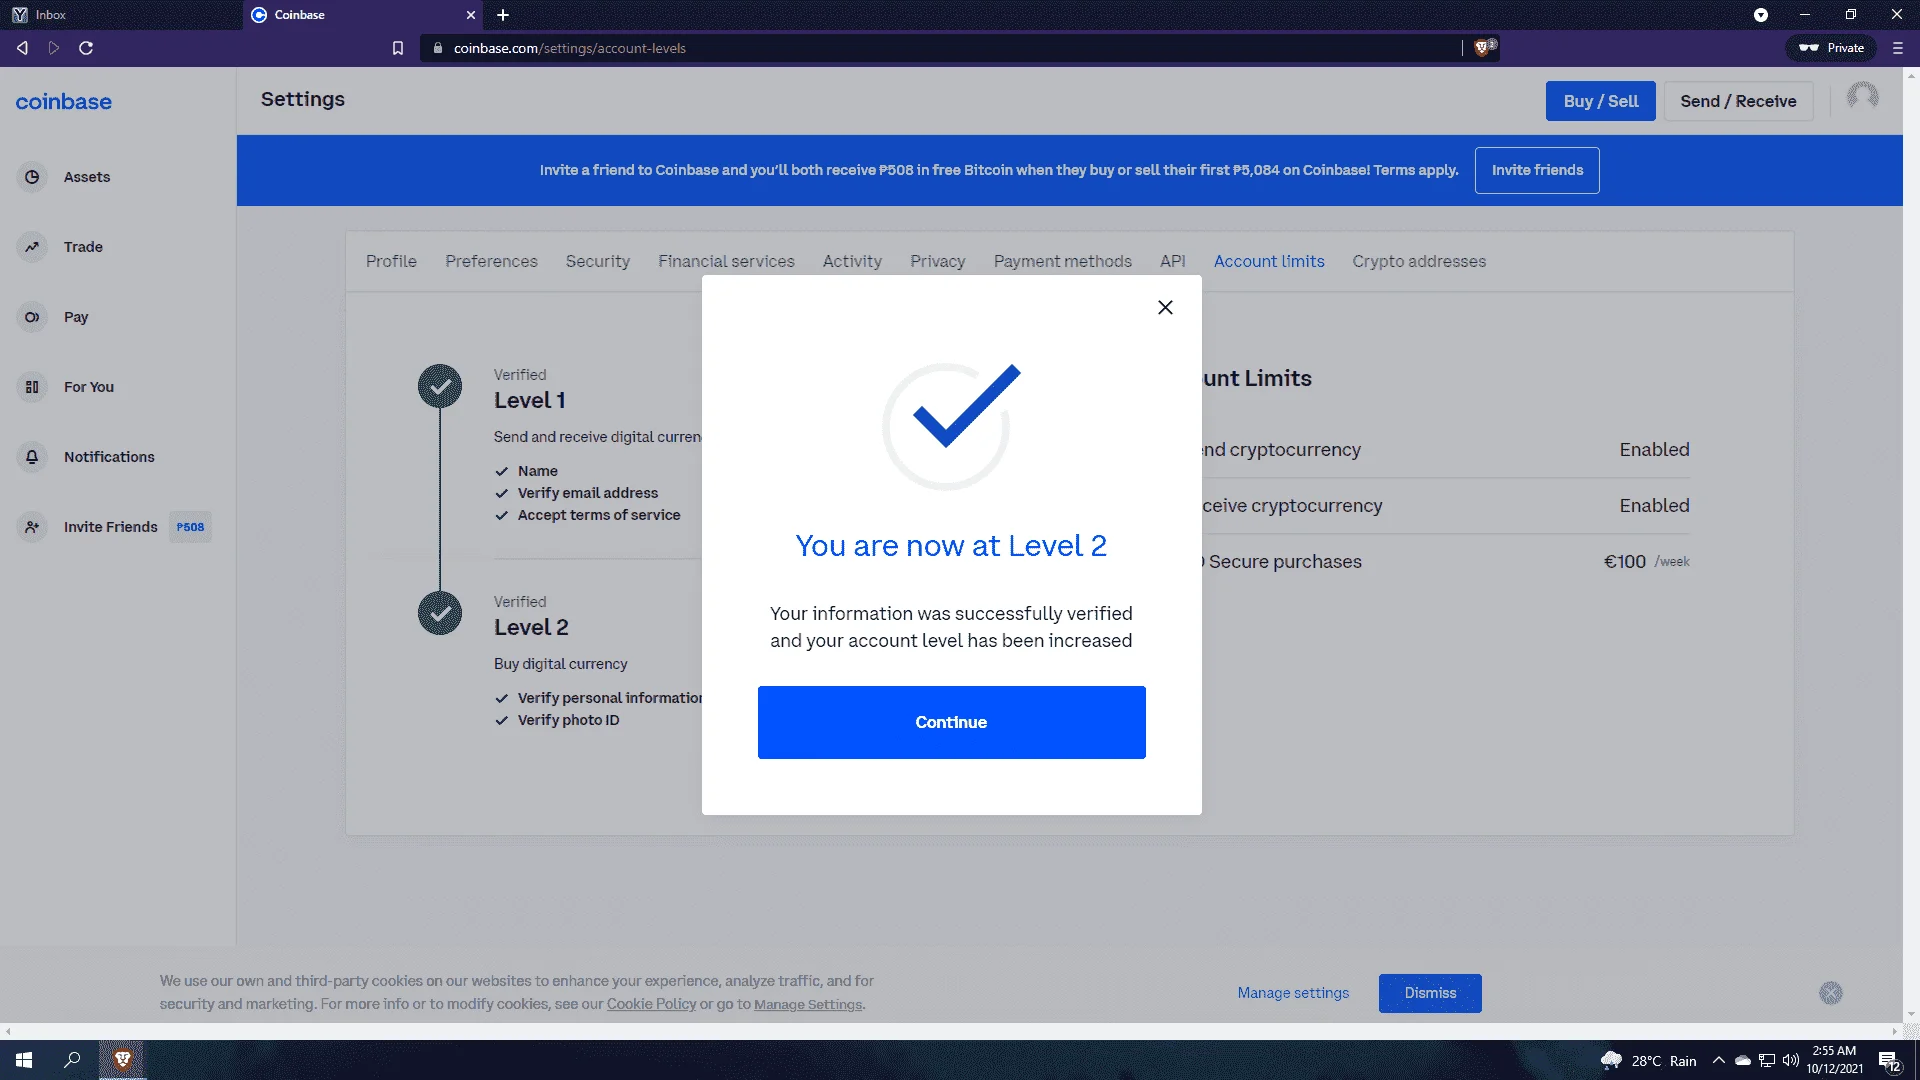The image size is (1920, 1080).
Task: Open Brave Shields icon
Action: (1483, 47)
